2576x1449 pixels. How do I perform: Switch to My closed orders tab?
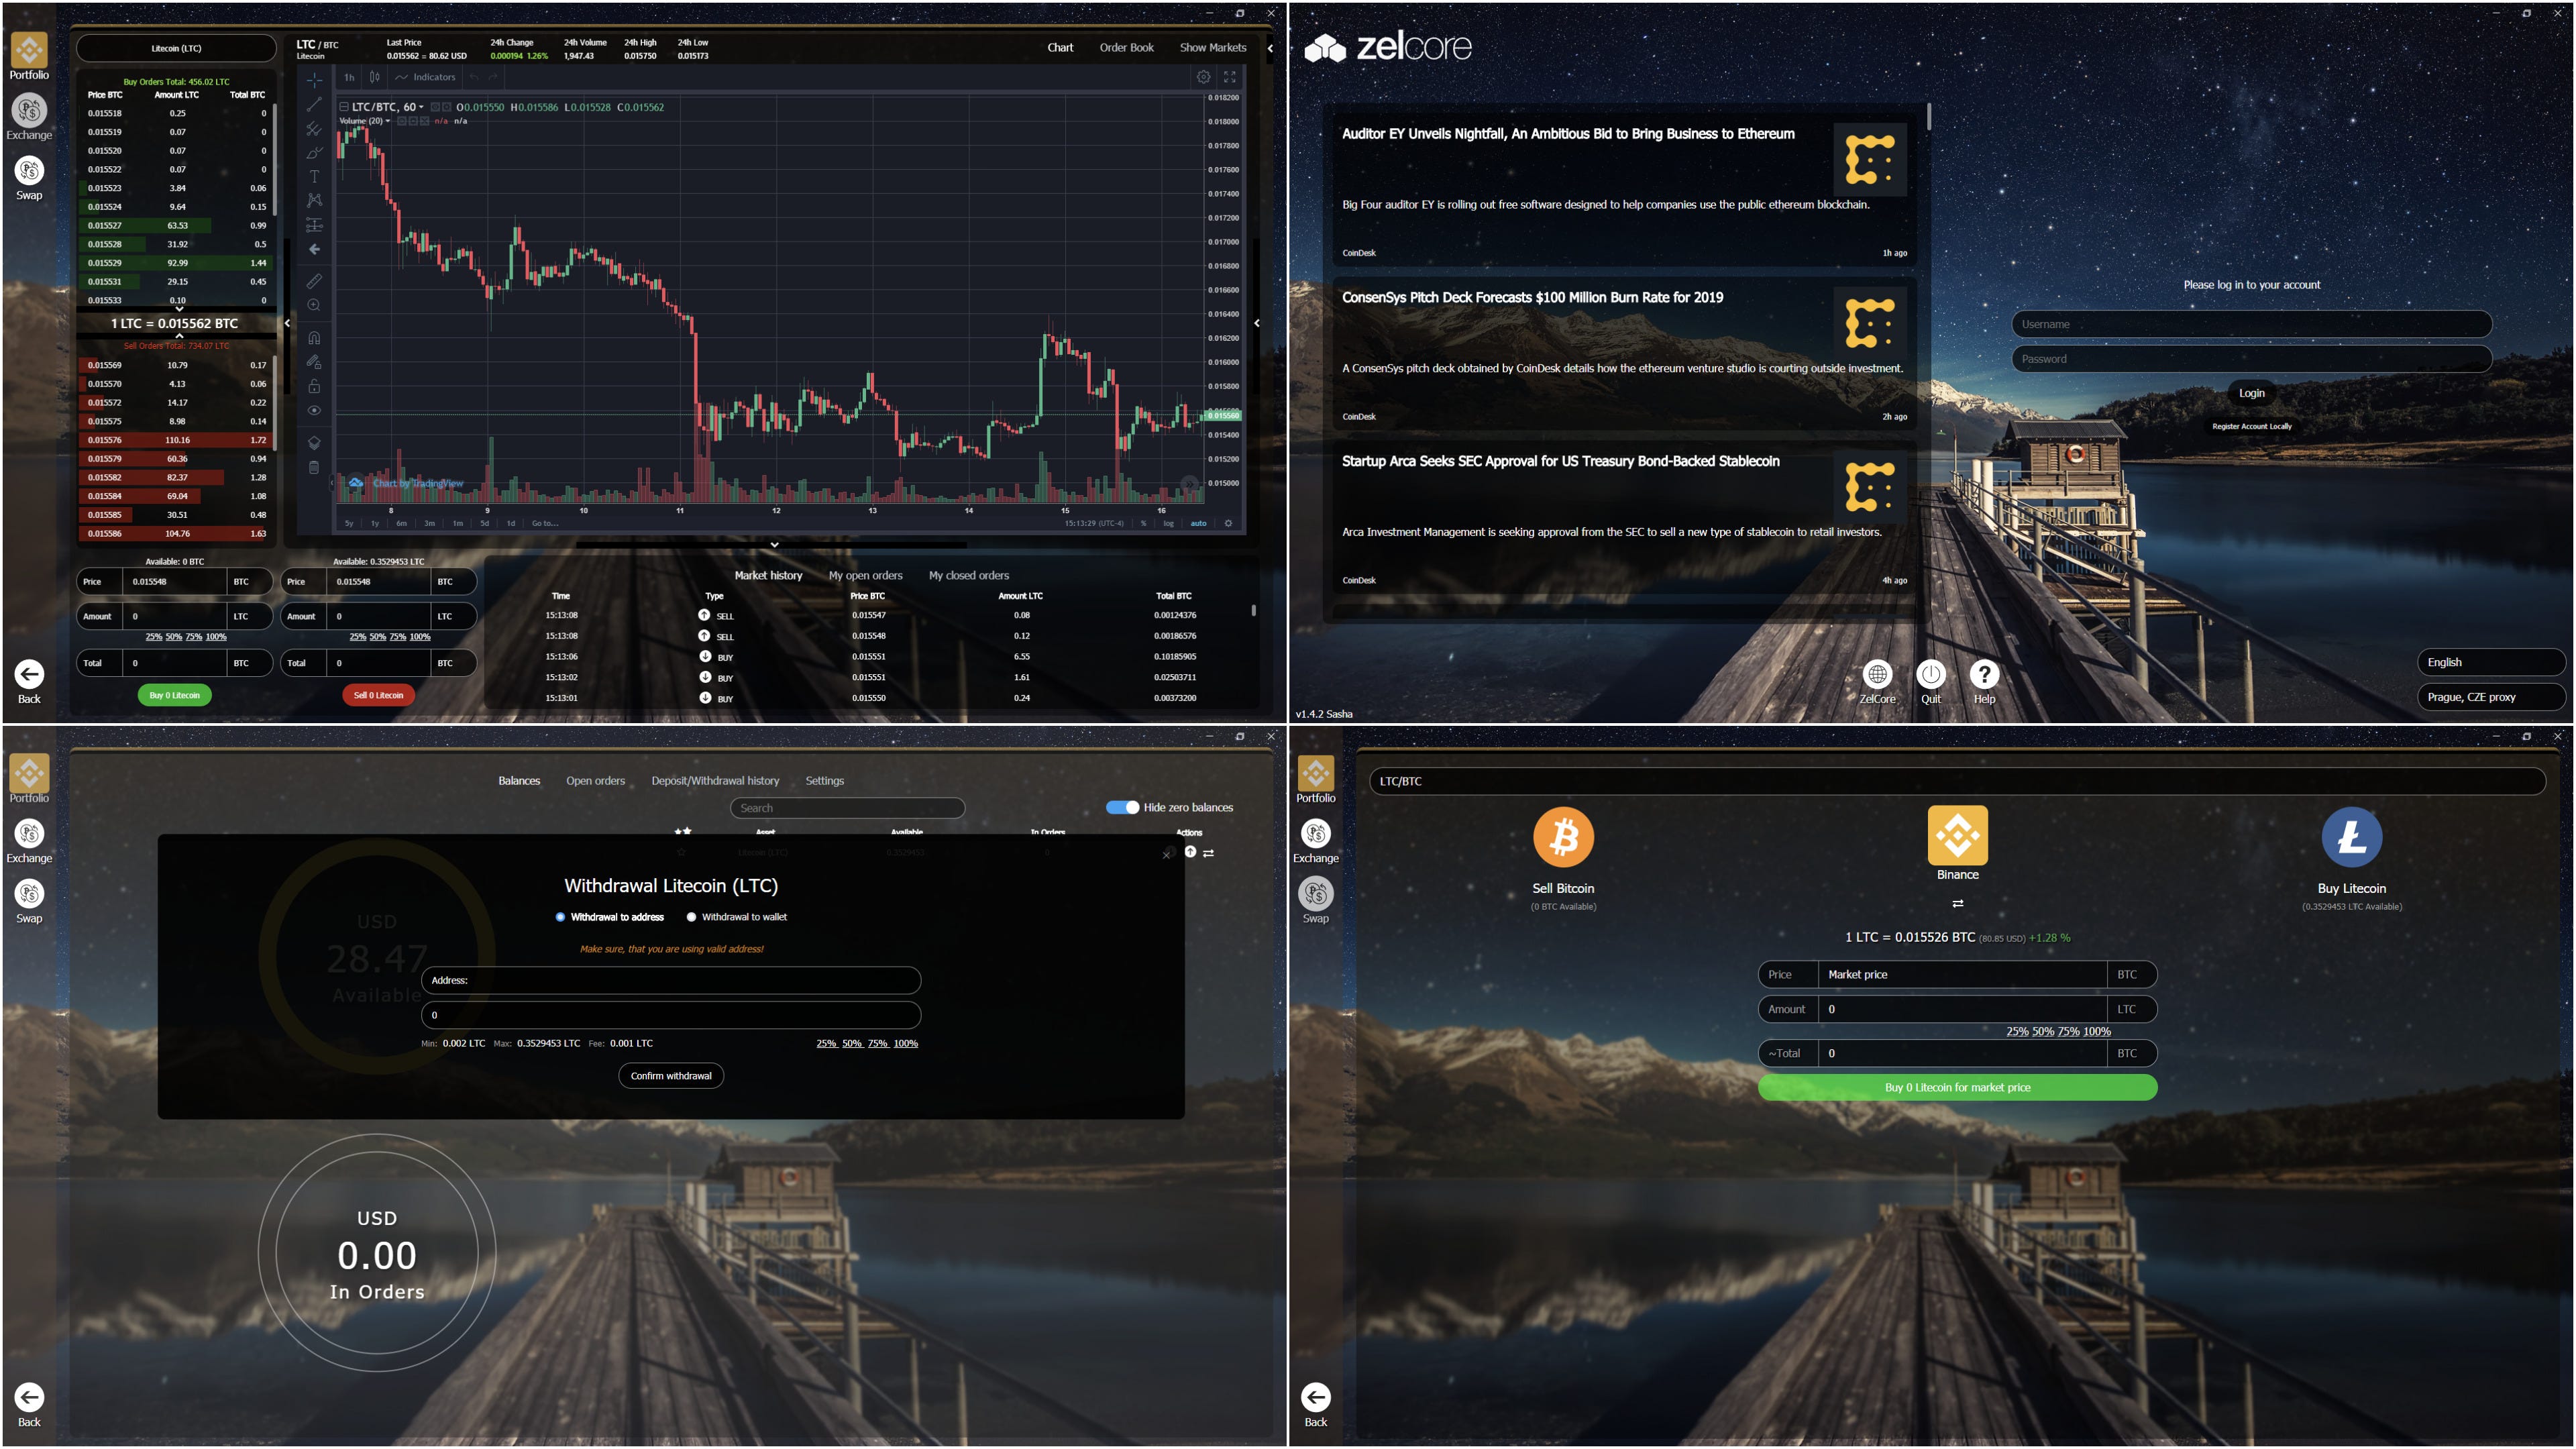[x=968, y=575]
